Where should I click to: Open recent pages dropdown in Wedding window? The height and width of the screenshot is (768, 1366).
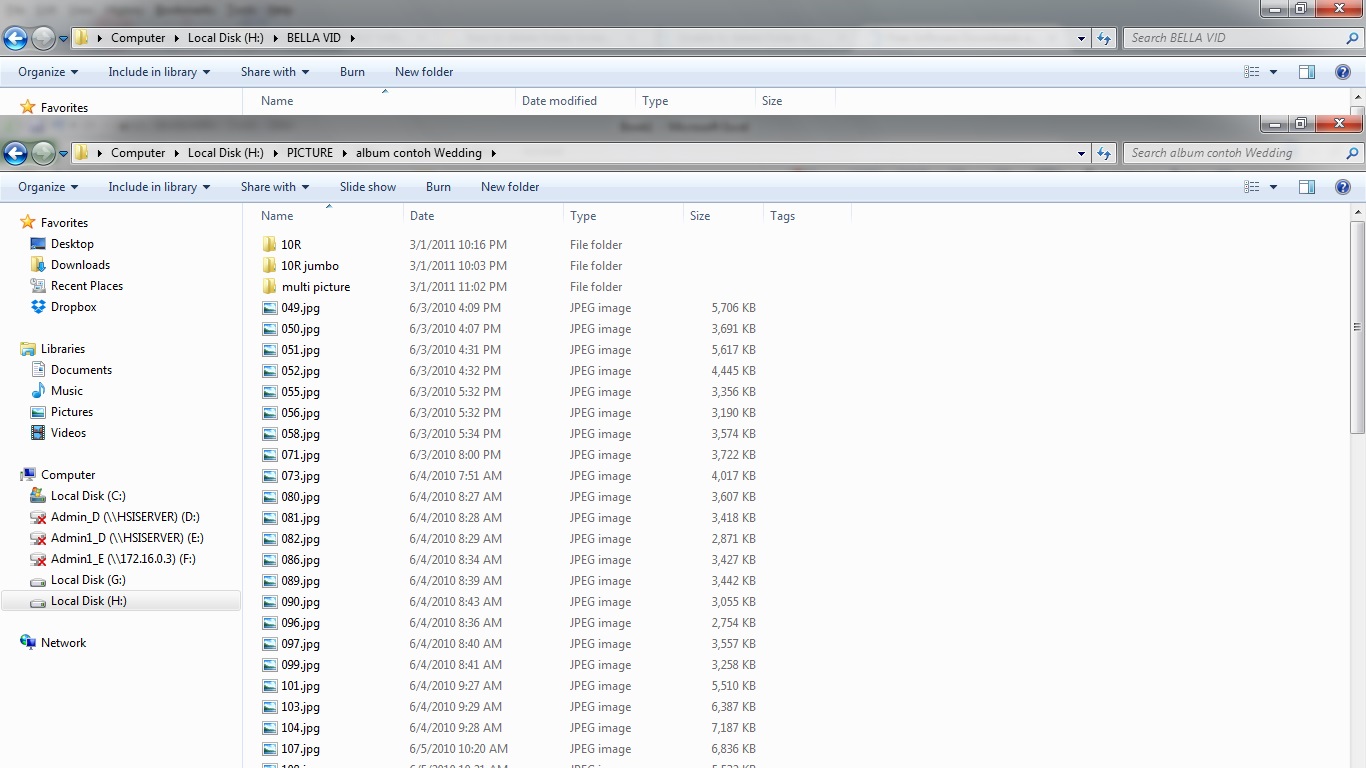(63, 153)
